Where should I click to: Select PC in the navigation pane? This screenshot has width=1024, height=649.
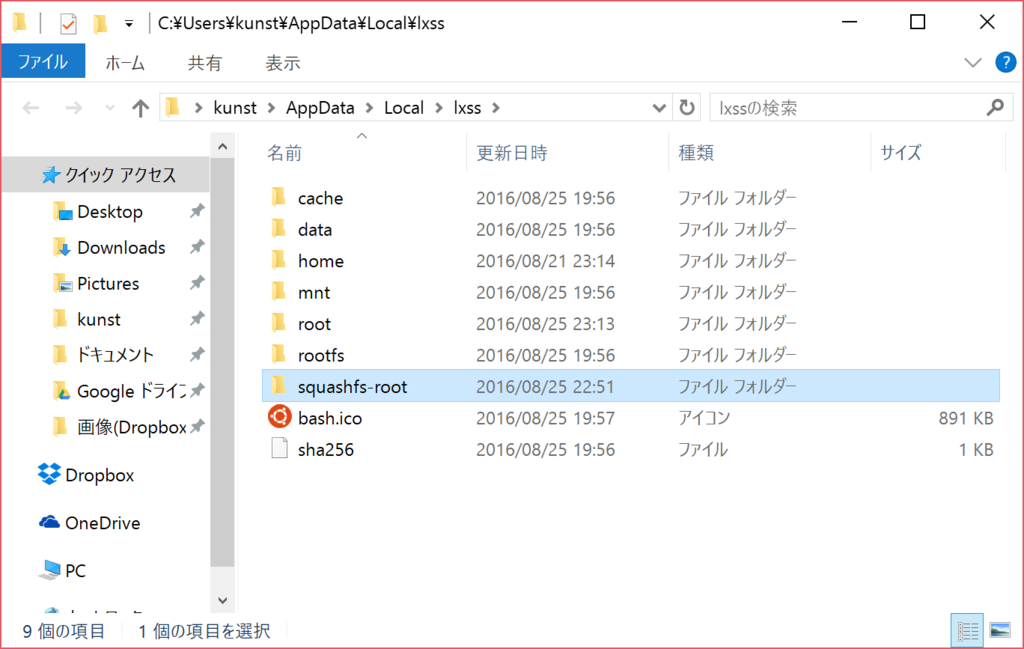pos(62,570)
